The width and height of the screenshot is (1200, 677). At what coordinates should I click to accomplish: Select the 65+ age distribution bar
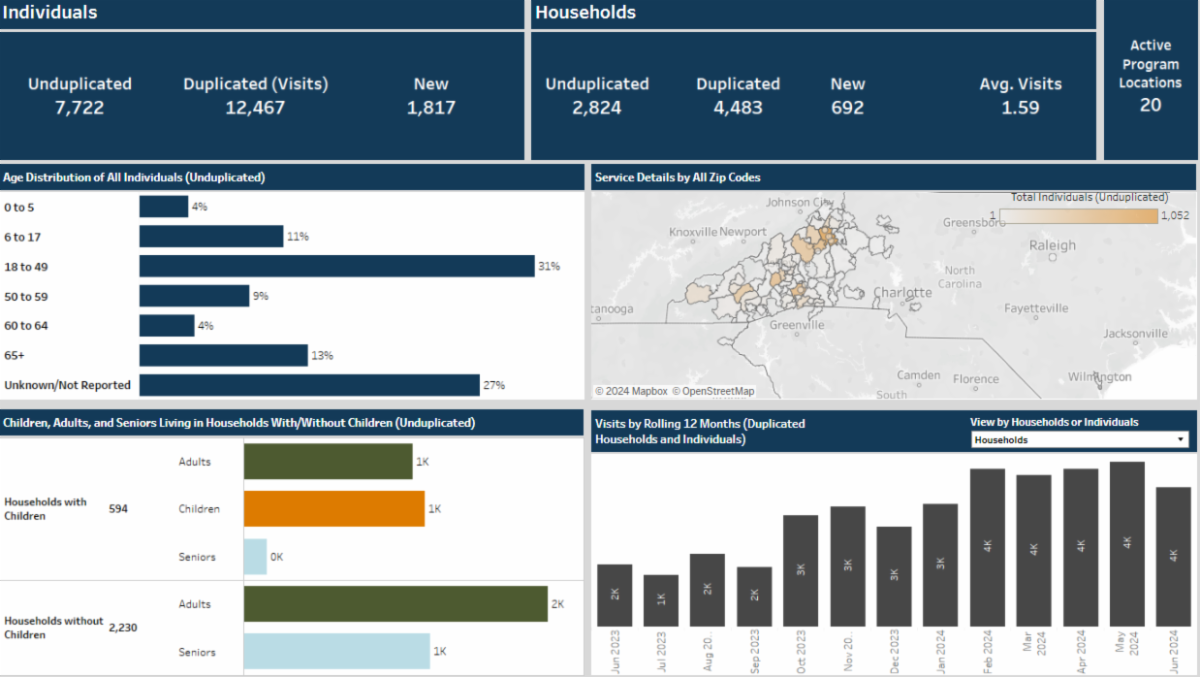(223, 355)
